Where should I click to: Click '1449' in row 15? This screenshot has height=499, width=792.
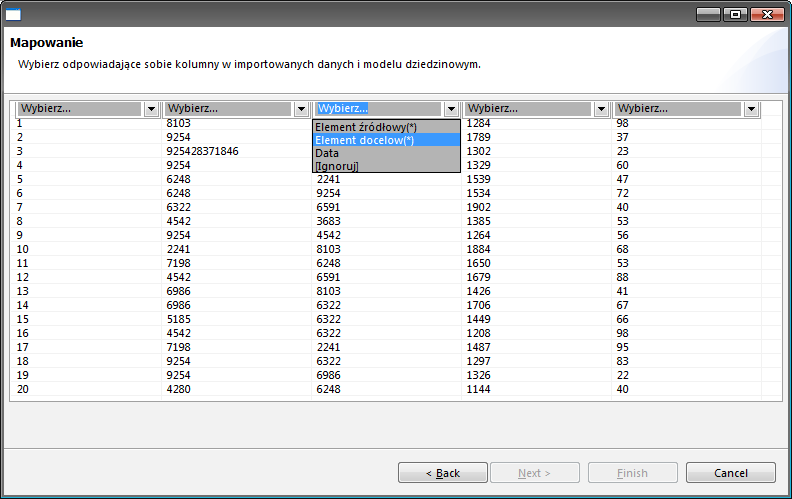478,319
